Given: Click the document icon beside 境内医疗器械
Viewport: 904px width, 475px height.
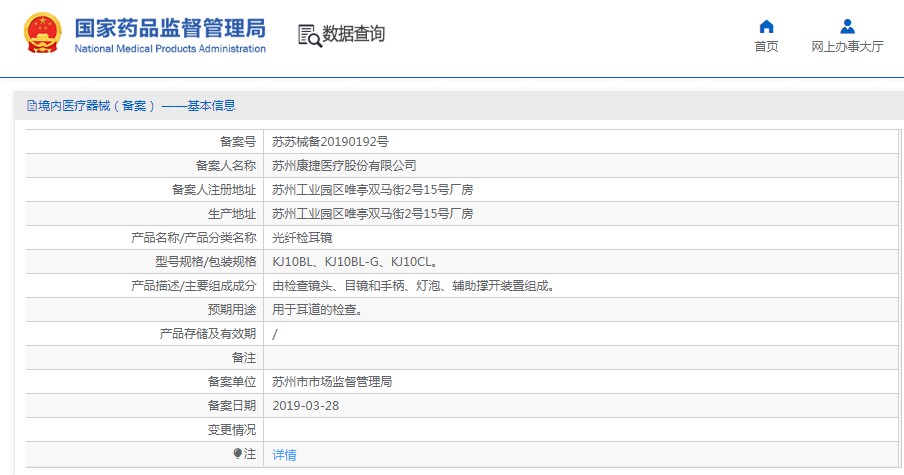Looking at the screenshot, I should (32, 105).
